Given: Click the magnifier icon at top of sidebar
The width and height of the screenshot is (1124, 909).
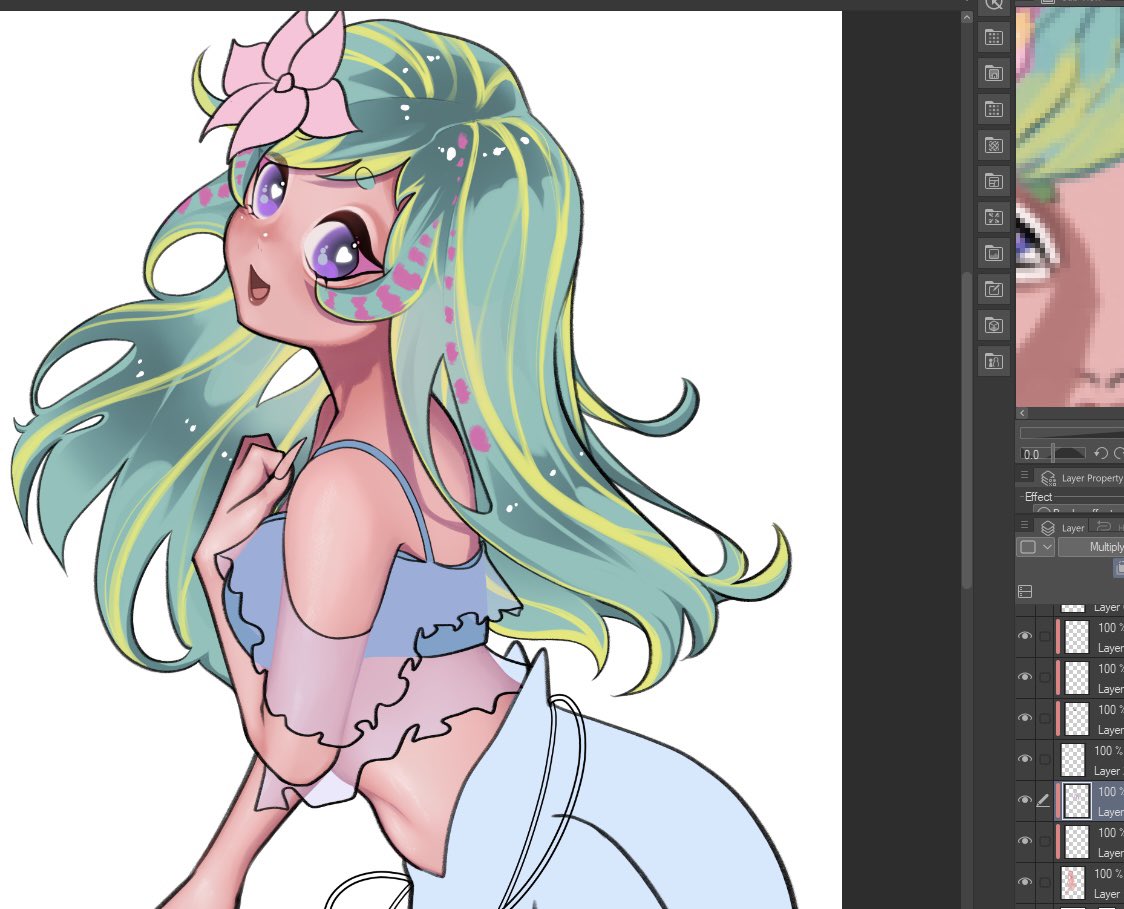Looking at the screenshot, I should click(994, 6).
